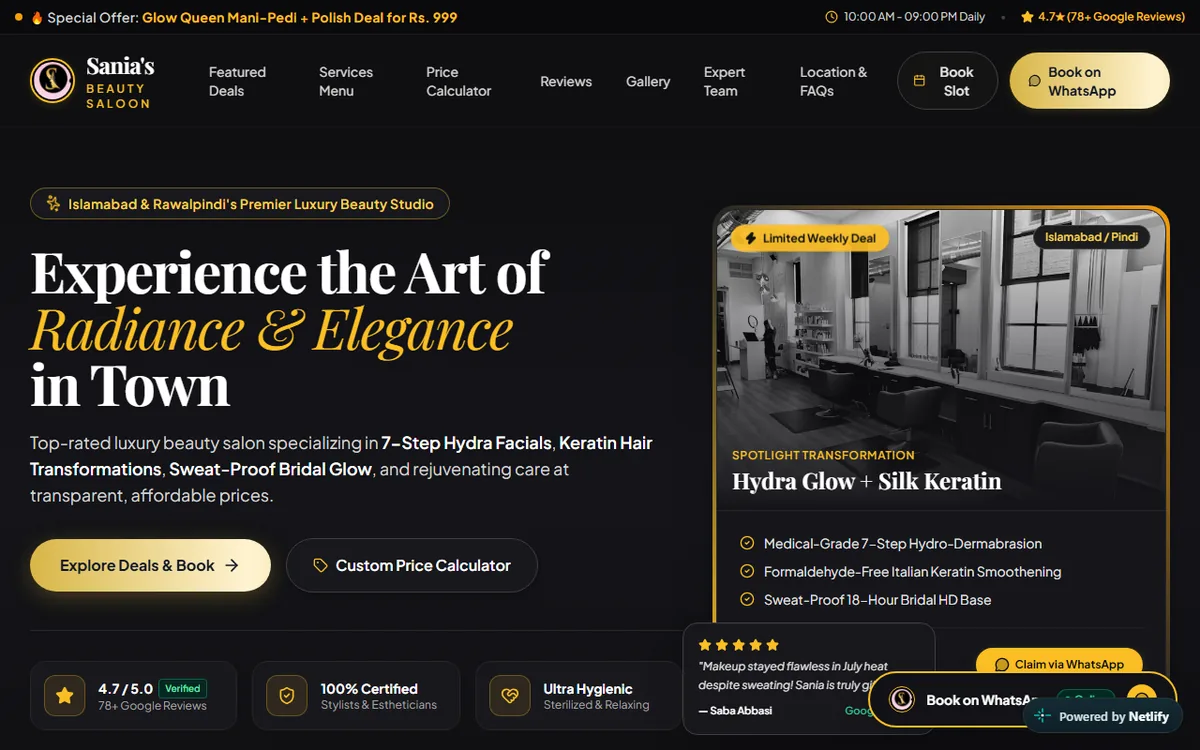Click the Hydra Glow + Silk Keratin heading
Screen dimensions: 1200x750
pos(866,481)
